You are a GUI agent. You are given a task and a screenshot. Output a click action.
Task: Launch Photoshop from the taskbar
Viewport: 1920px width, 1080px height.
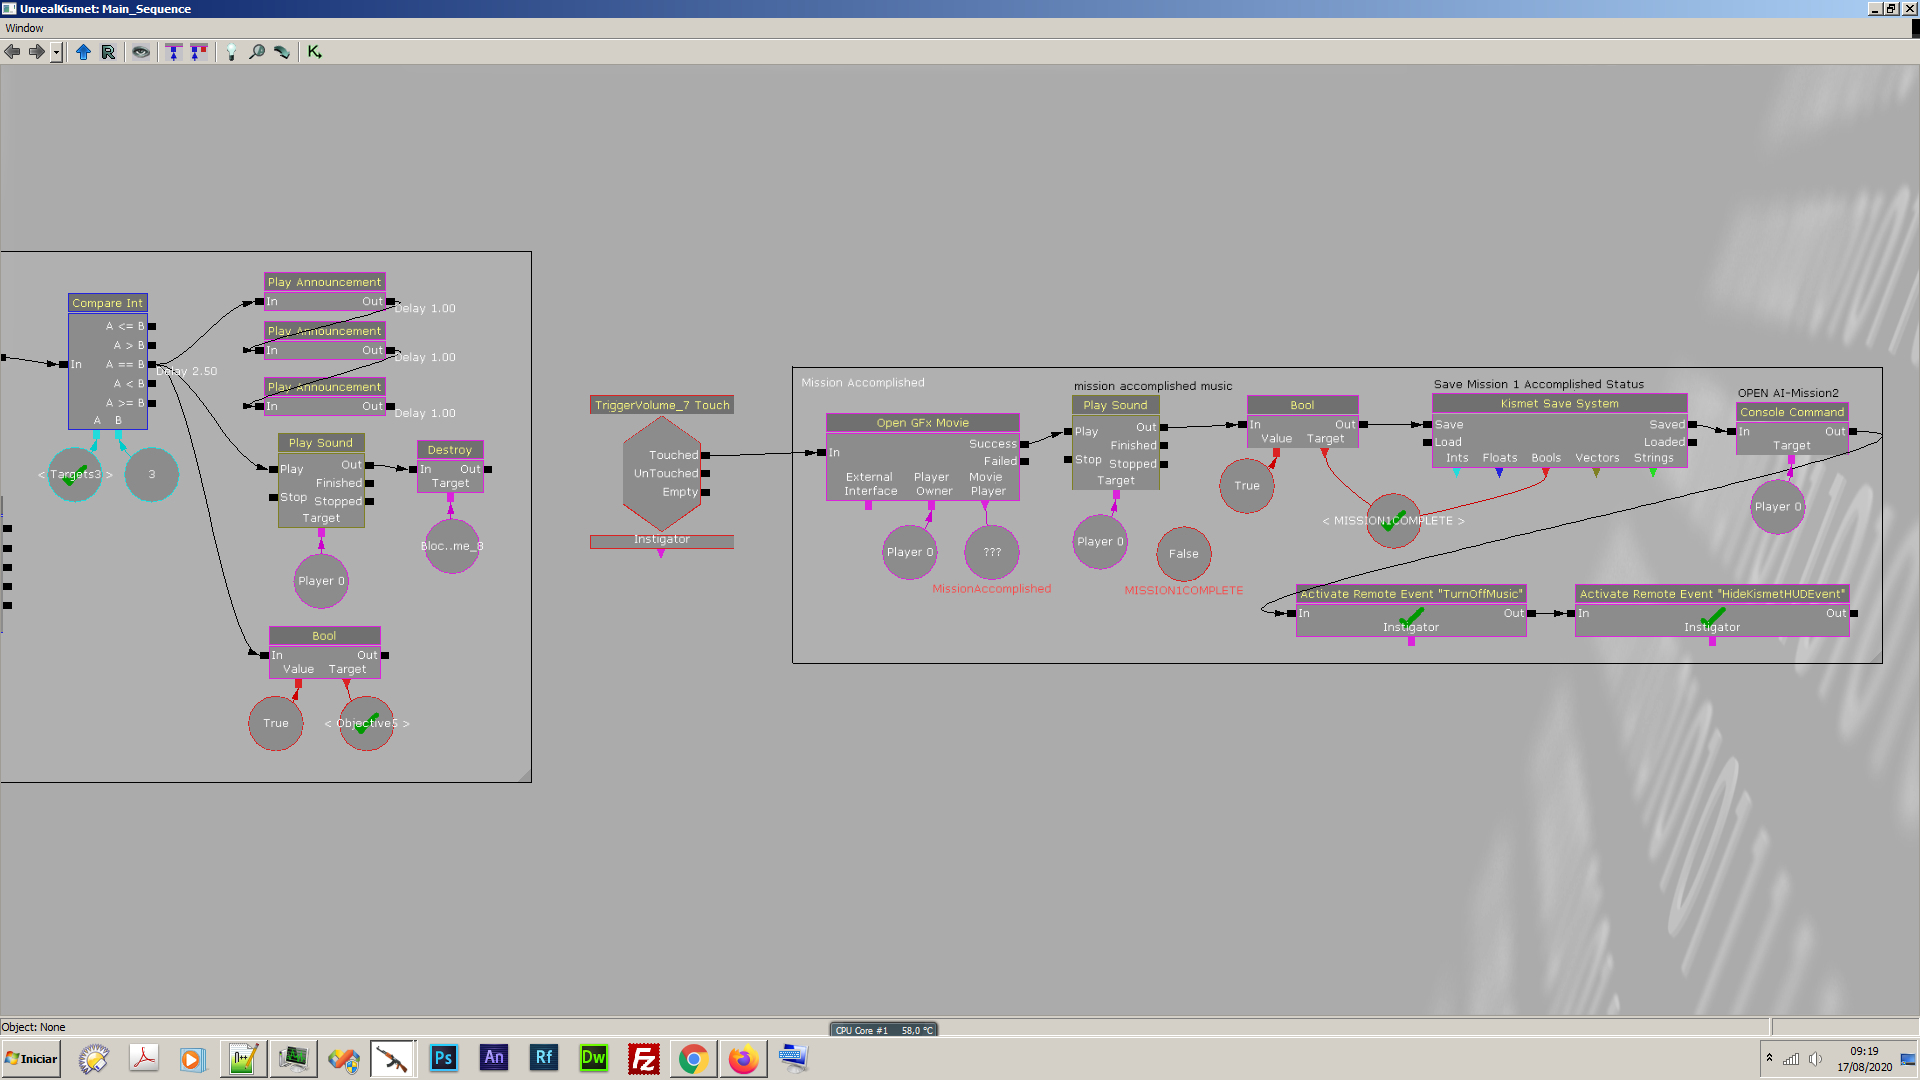coord(443,1058)
